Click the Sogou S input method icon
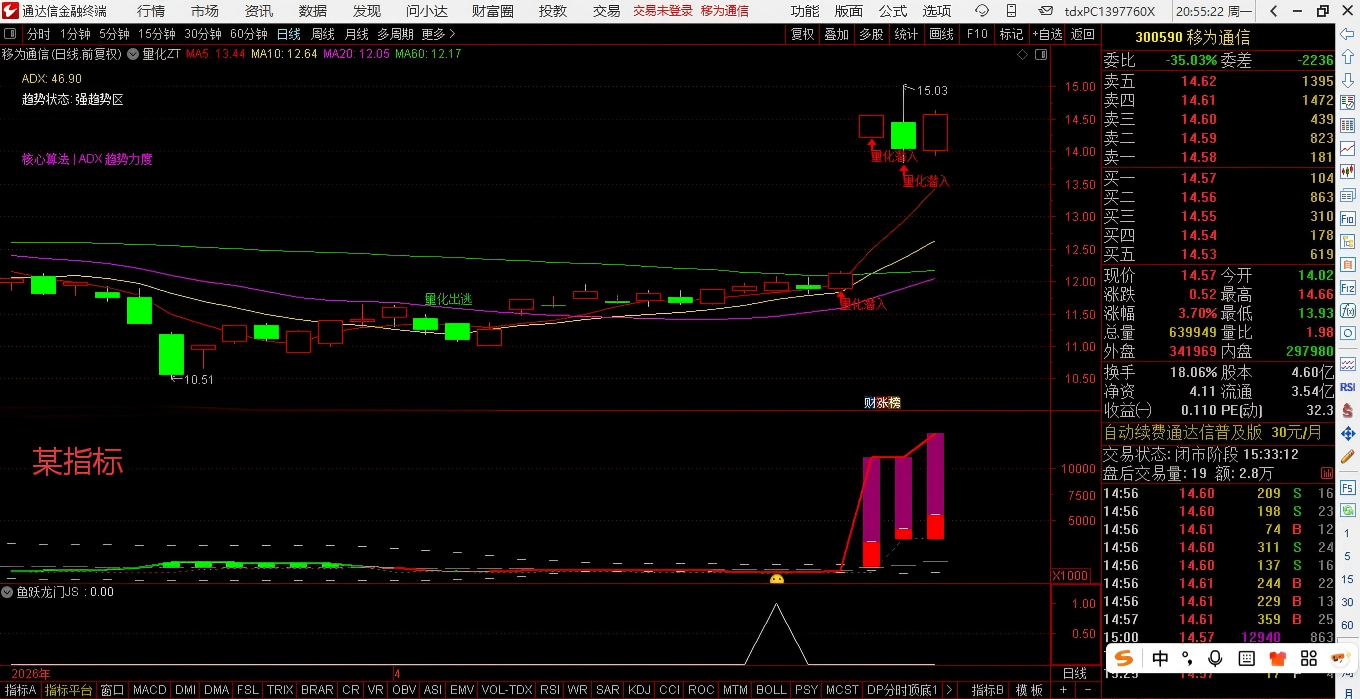 click(1125, 658)
